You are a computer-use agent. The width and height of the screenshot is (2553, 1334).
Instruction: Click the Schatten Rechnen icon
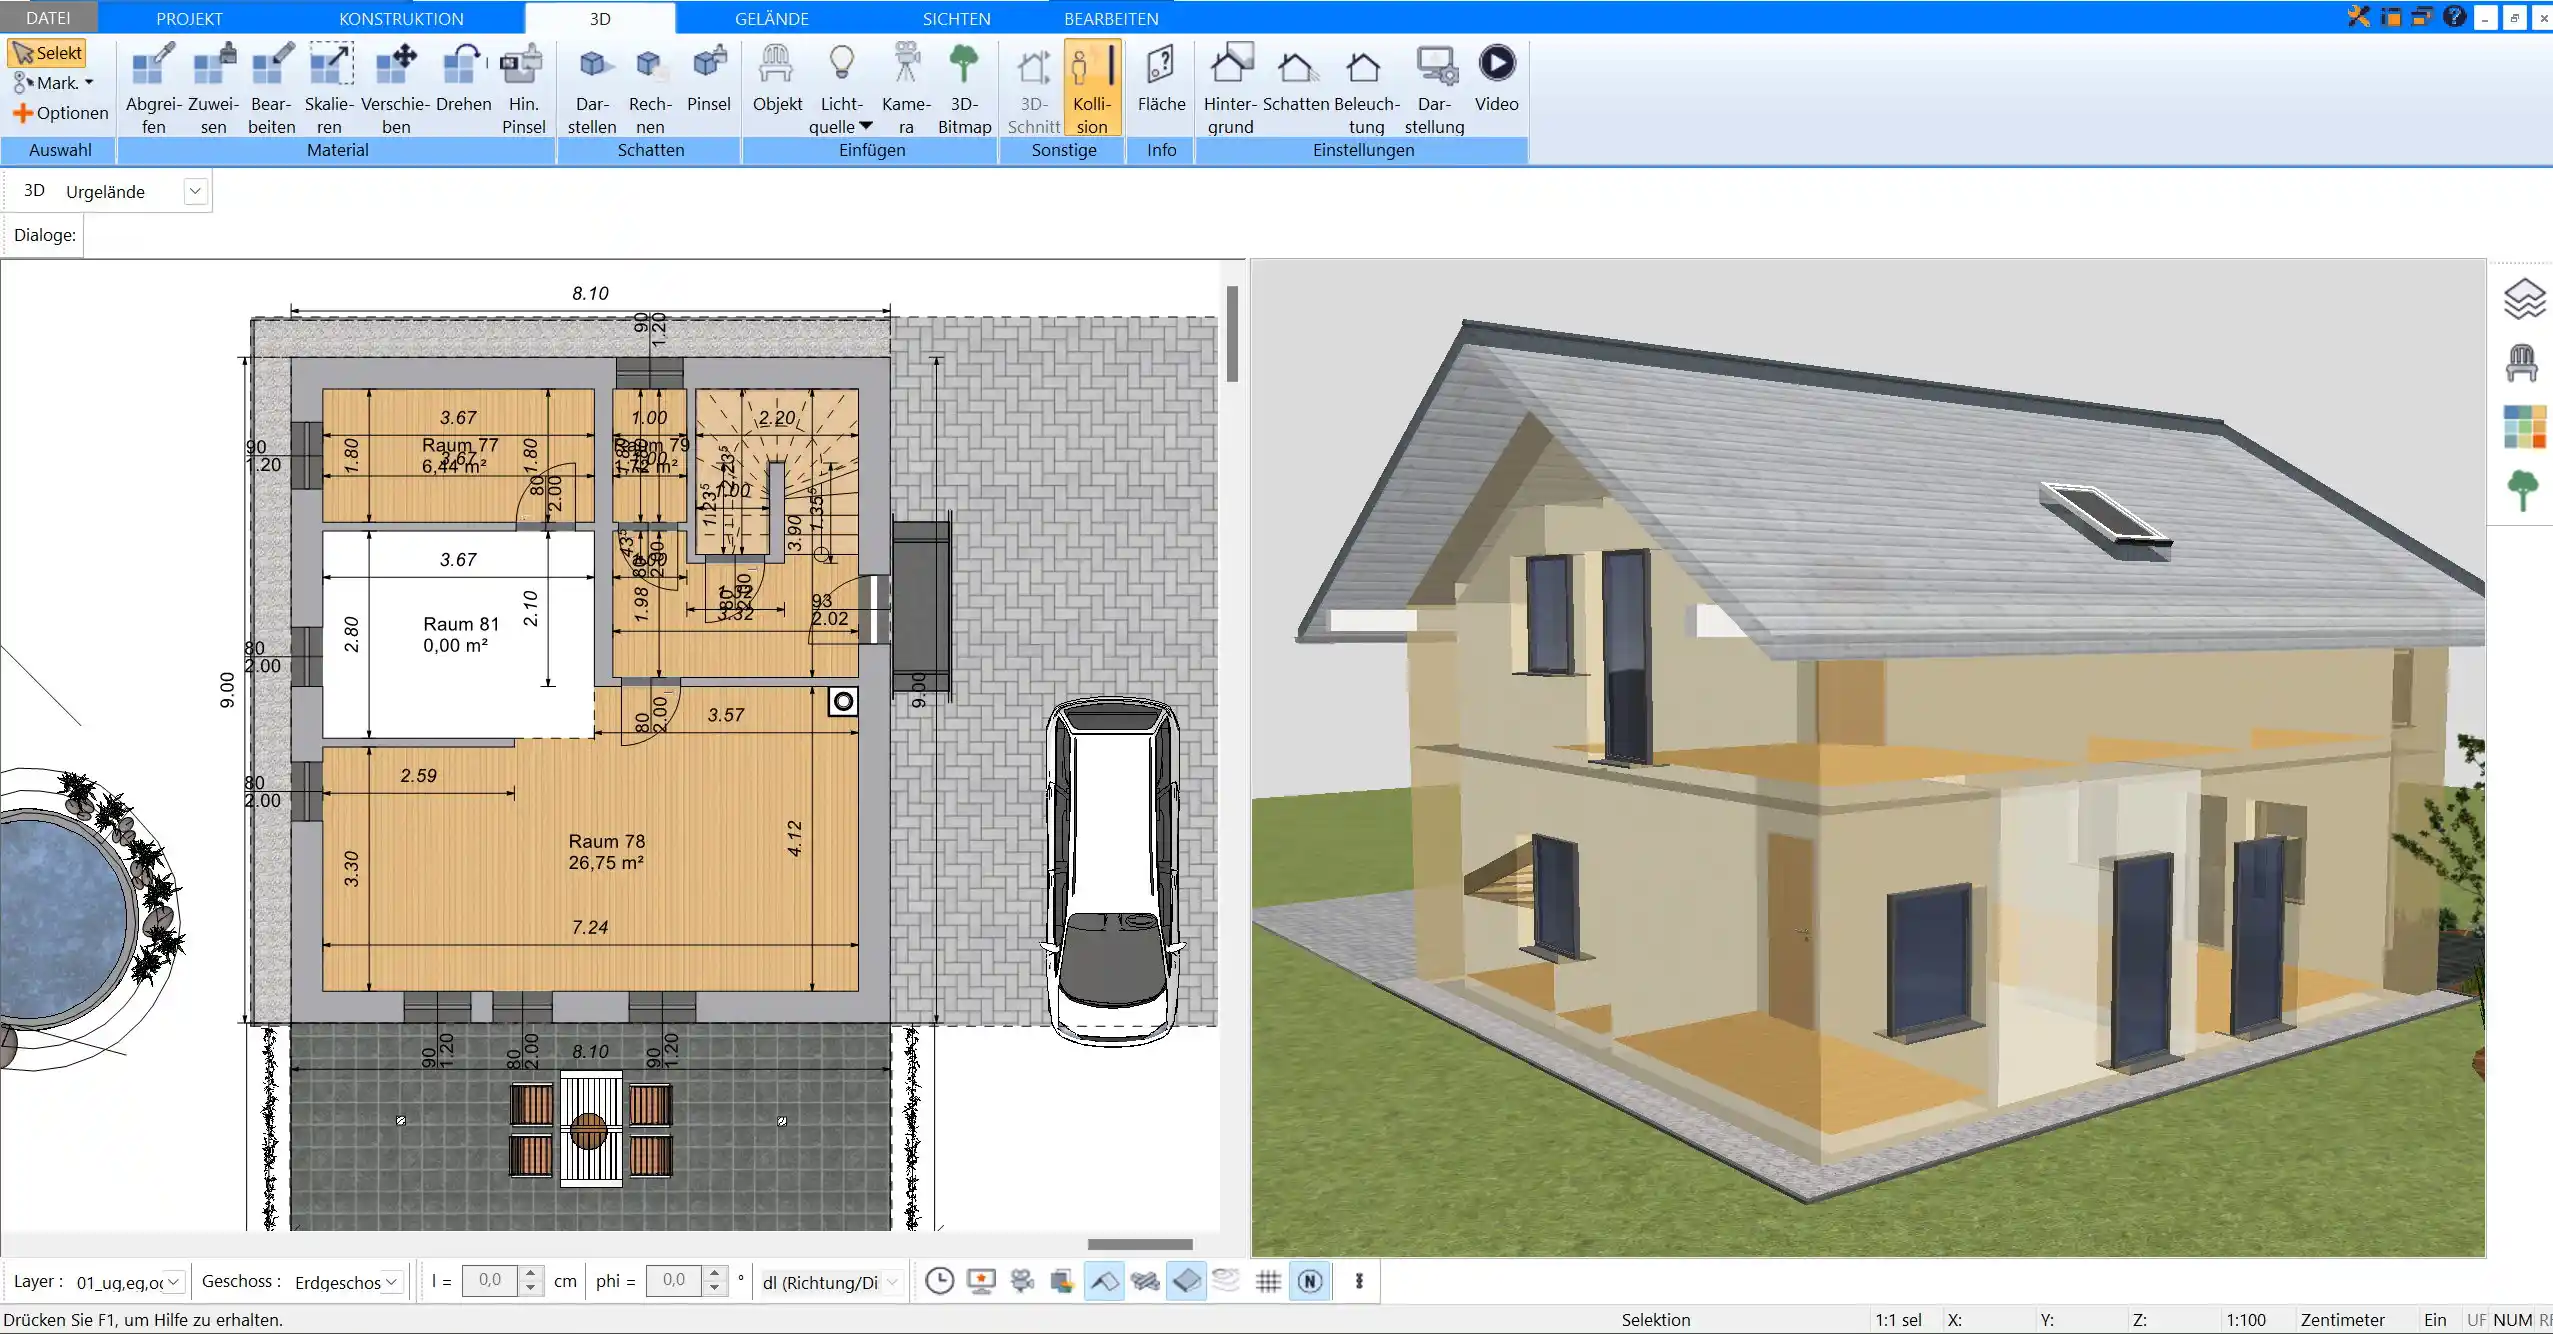[650, 88]
